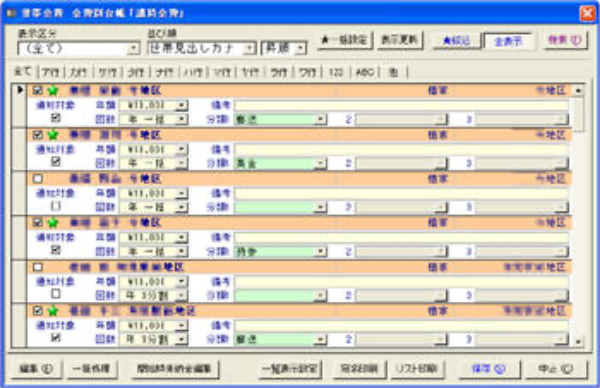Click the 表示更新 button
Image resolution: width=600 pixels, height=388 pixels.
400,40
